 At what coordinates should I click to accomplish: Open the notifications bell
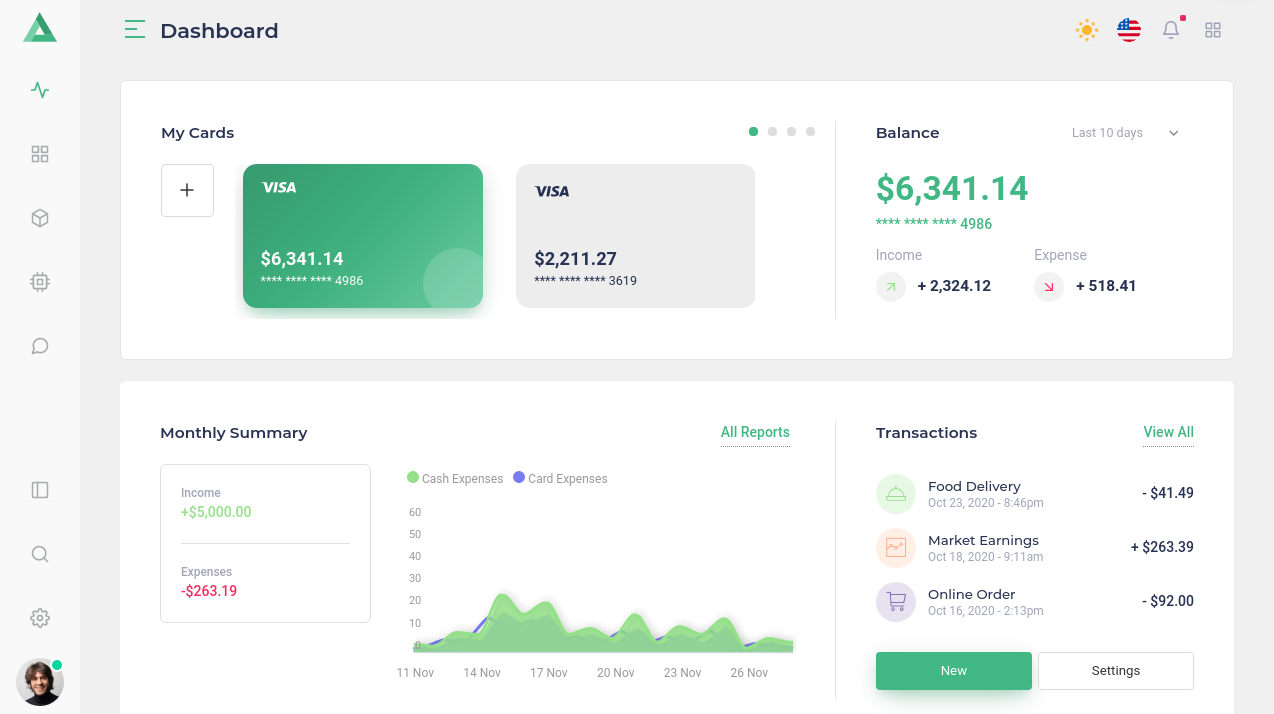click(1171, 31)
